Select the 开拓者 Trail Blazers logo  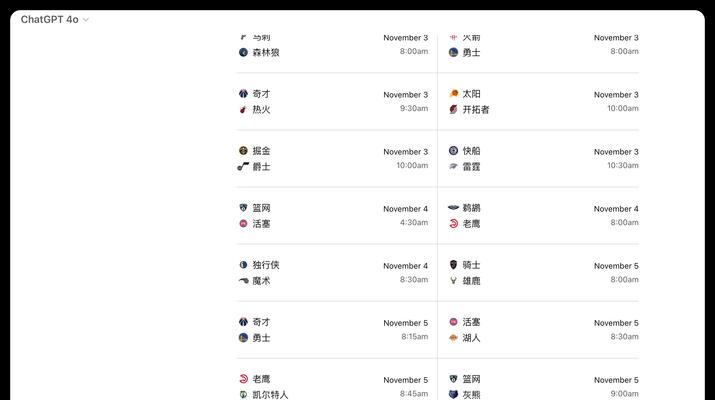click(453, 109)
